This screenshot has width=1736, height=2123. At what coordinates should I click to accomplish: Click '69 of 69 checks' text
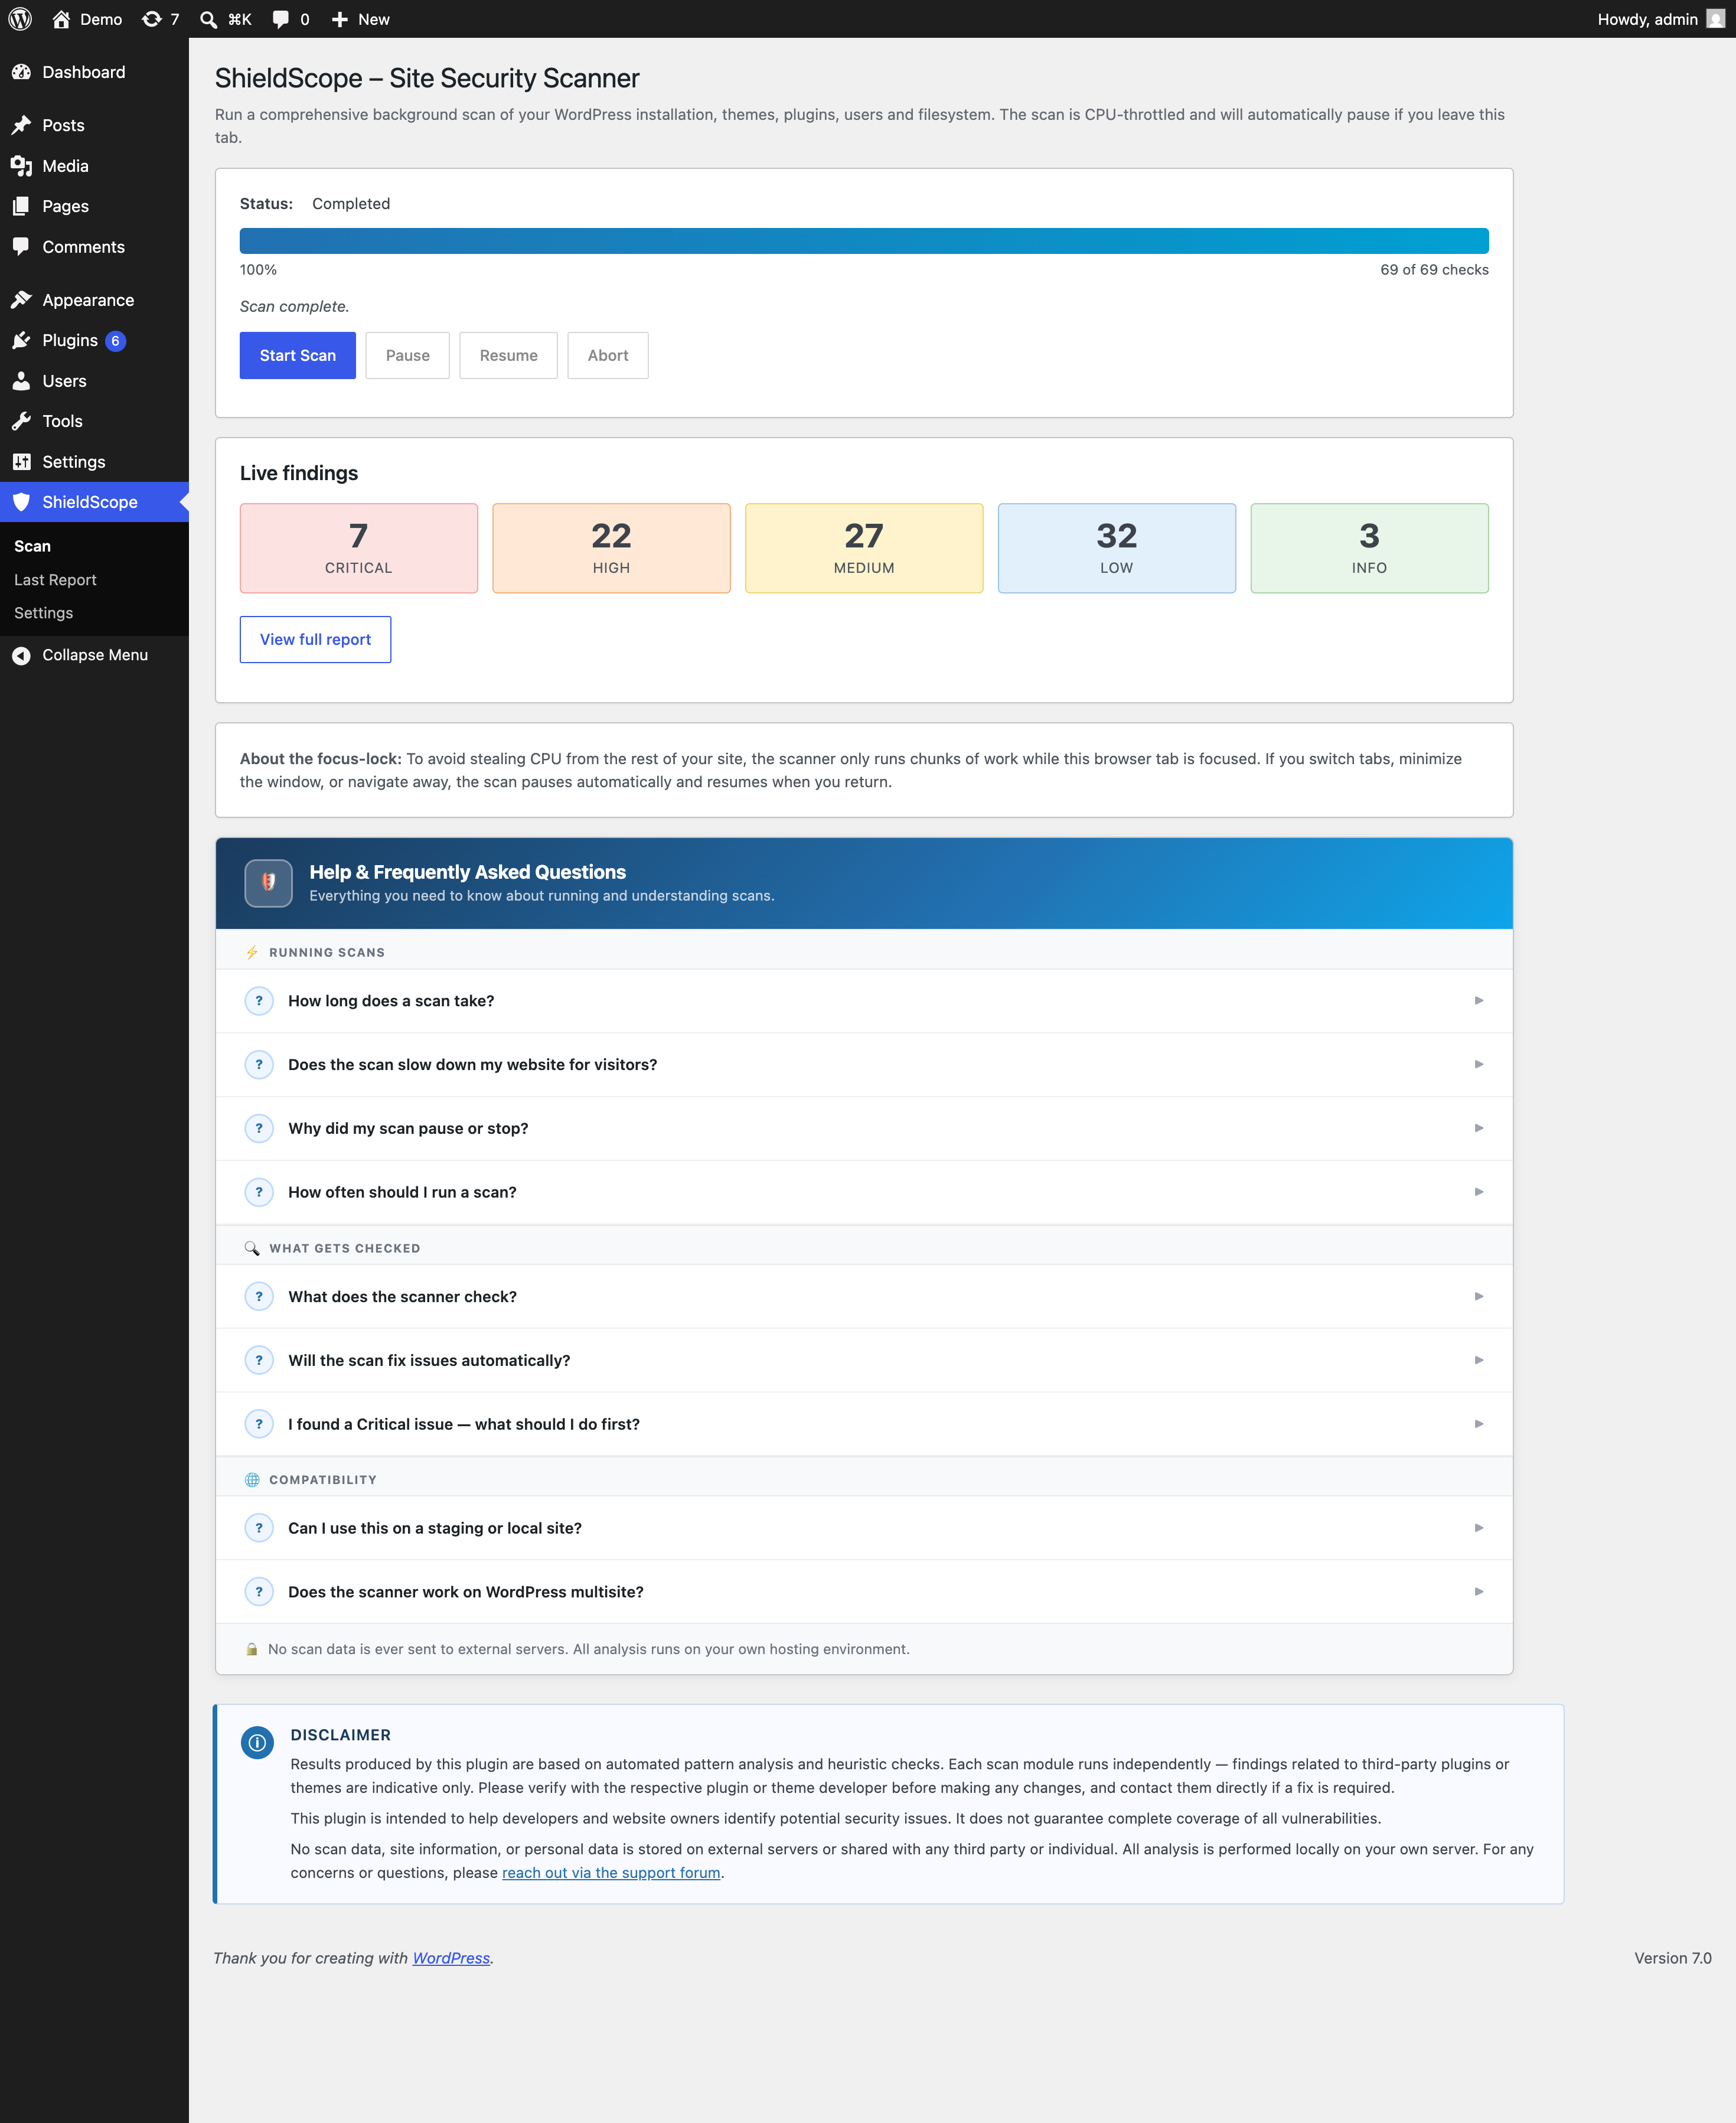(1434, 270)
